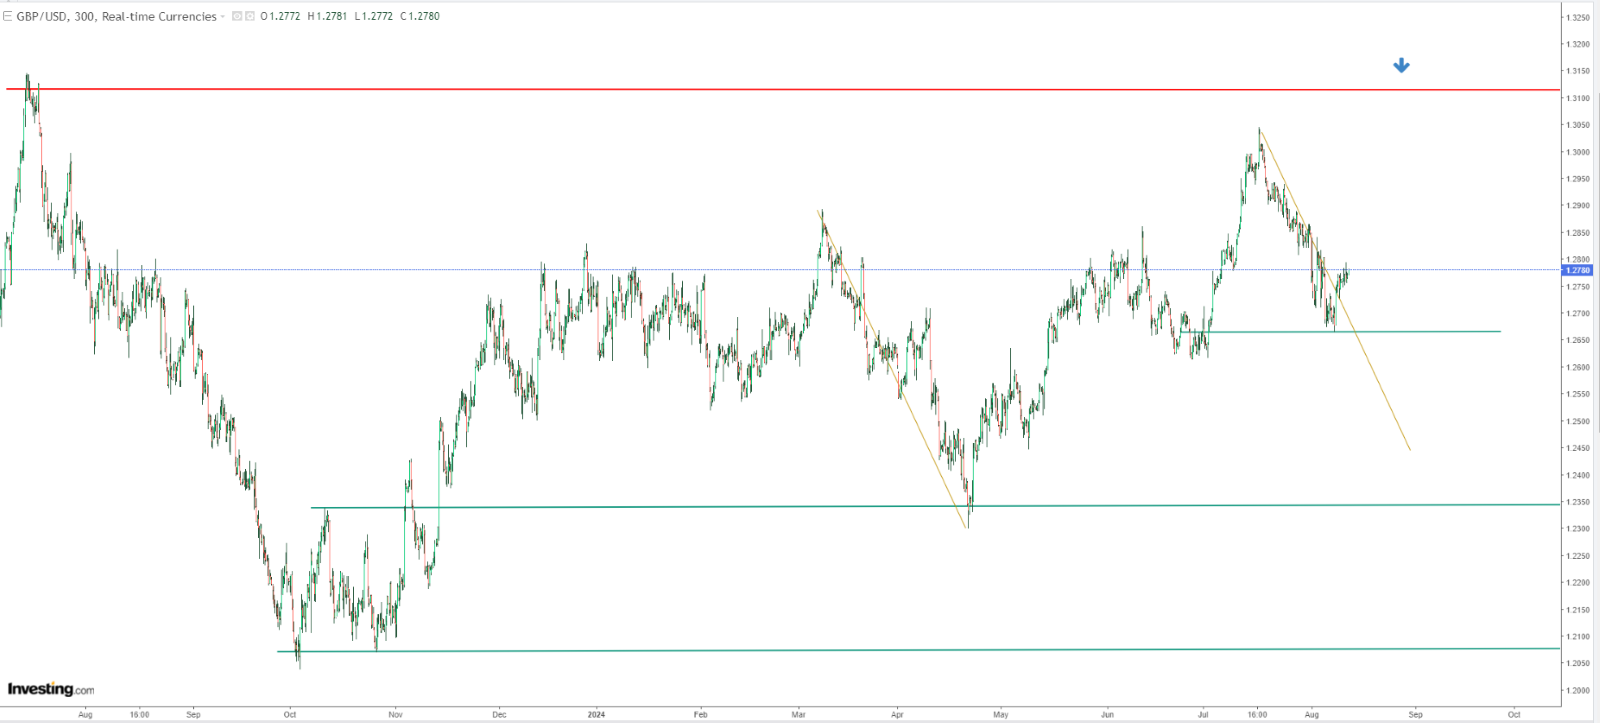Select the green horizontal line near 1.2070
The width and height of the screenshot is (1600, 723).
click(x=918, y=650)
